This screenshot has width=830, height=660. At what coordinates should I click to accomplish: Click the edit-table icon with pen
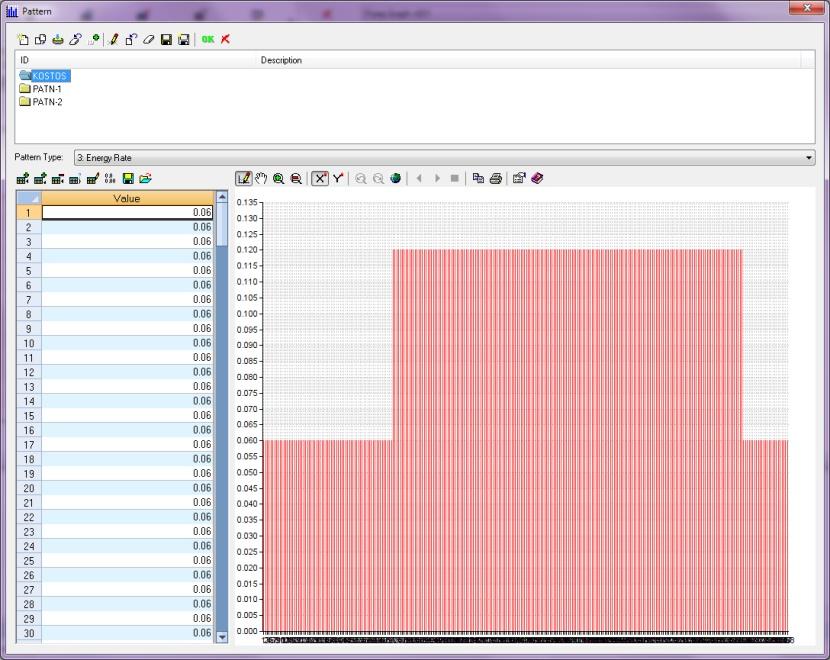93,179
